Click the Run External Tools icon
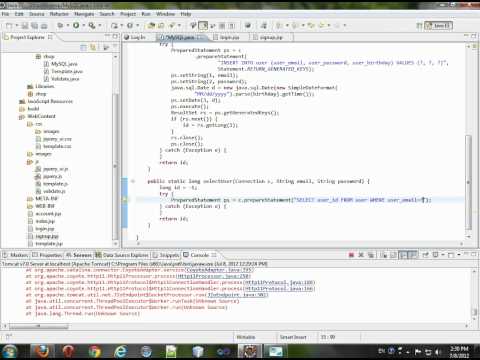The width and height of the screenshot is (480, 360). (x=92, y=25)
